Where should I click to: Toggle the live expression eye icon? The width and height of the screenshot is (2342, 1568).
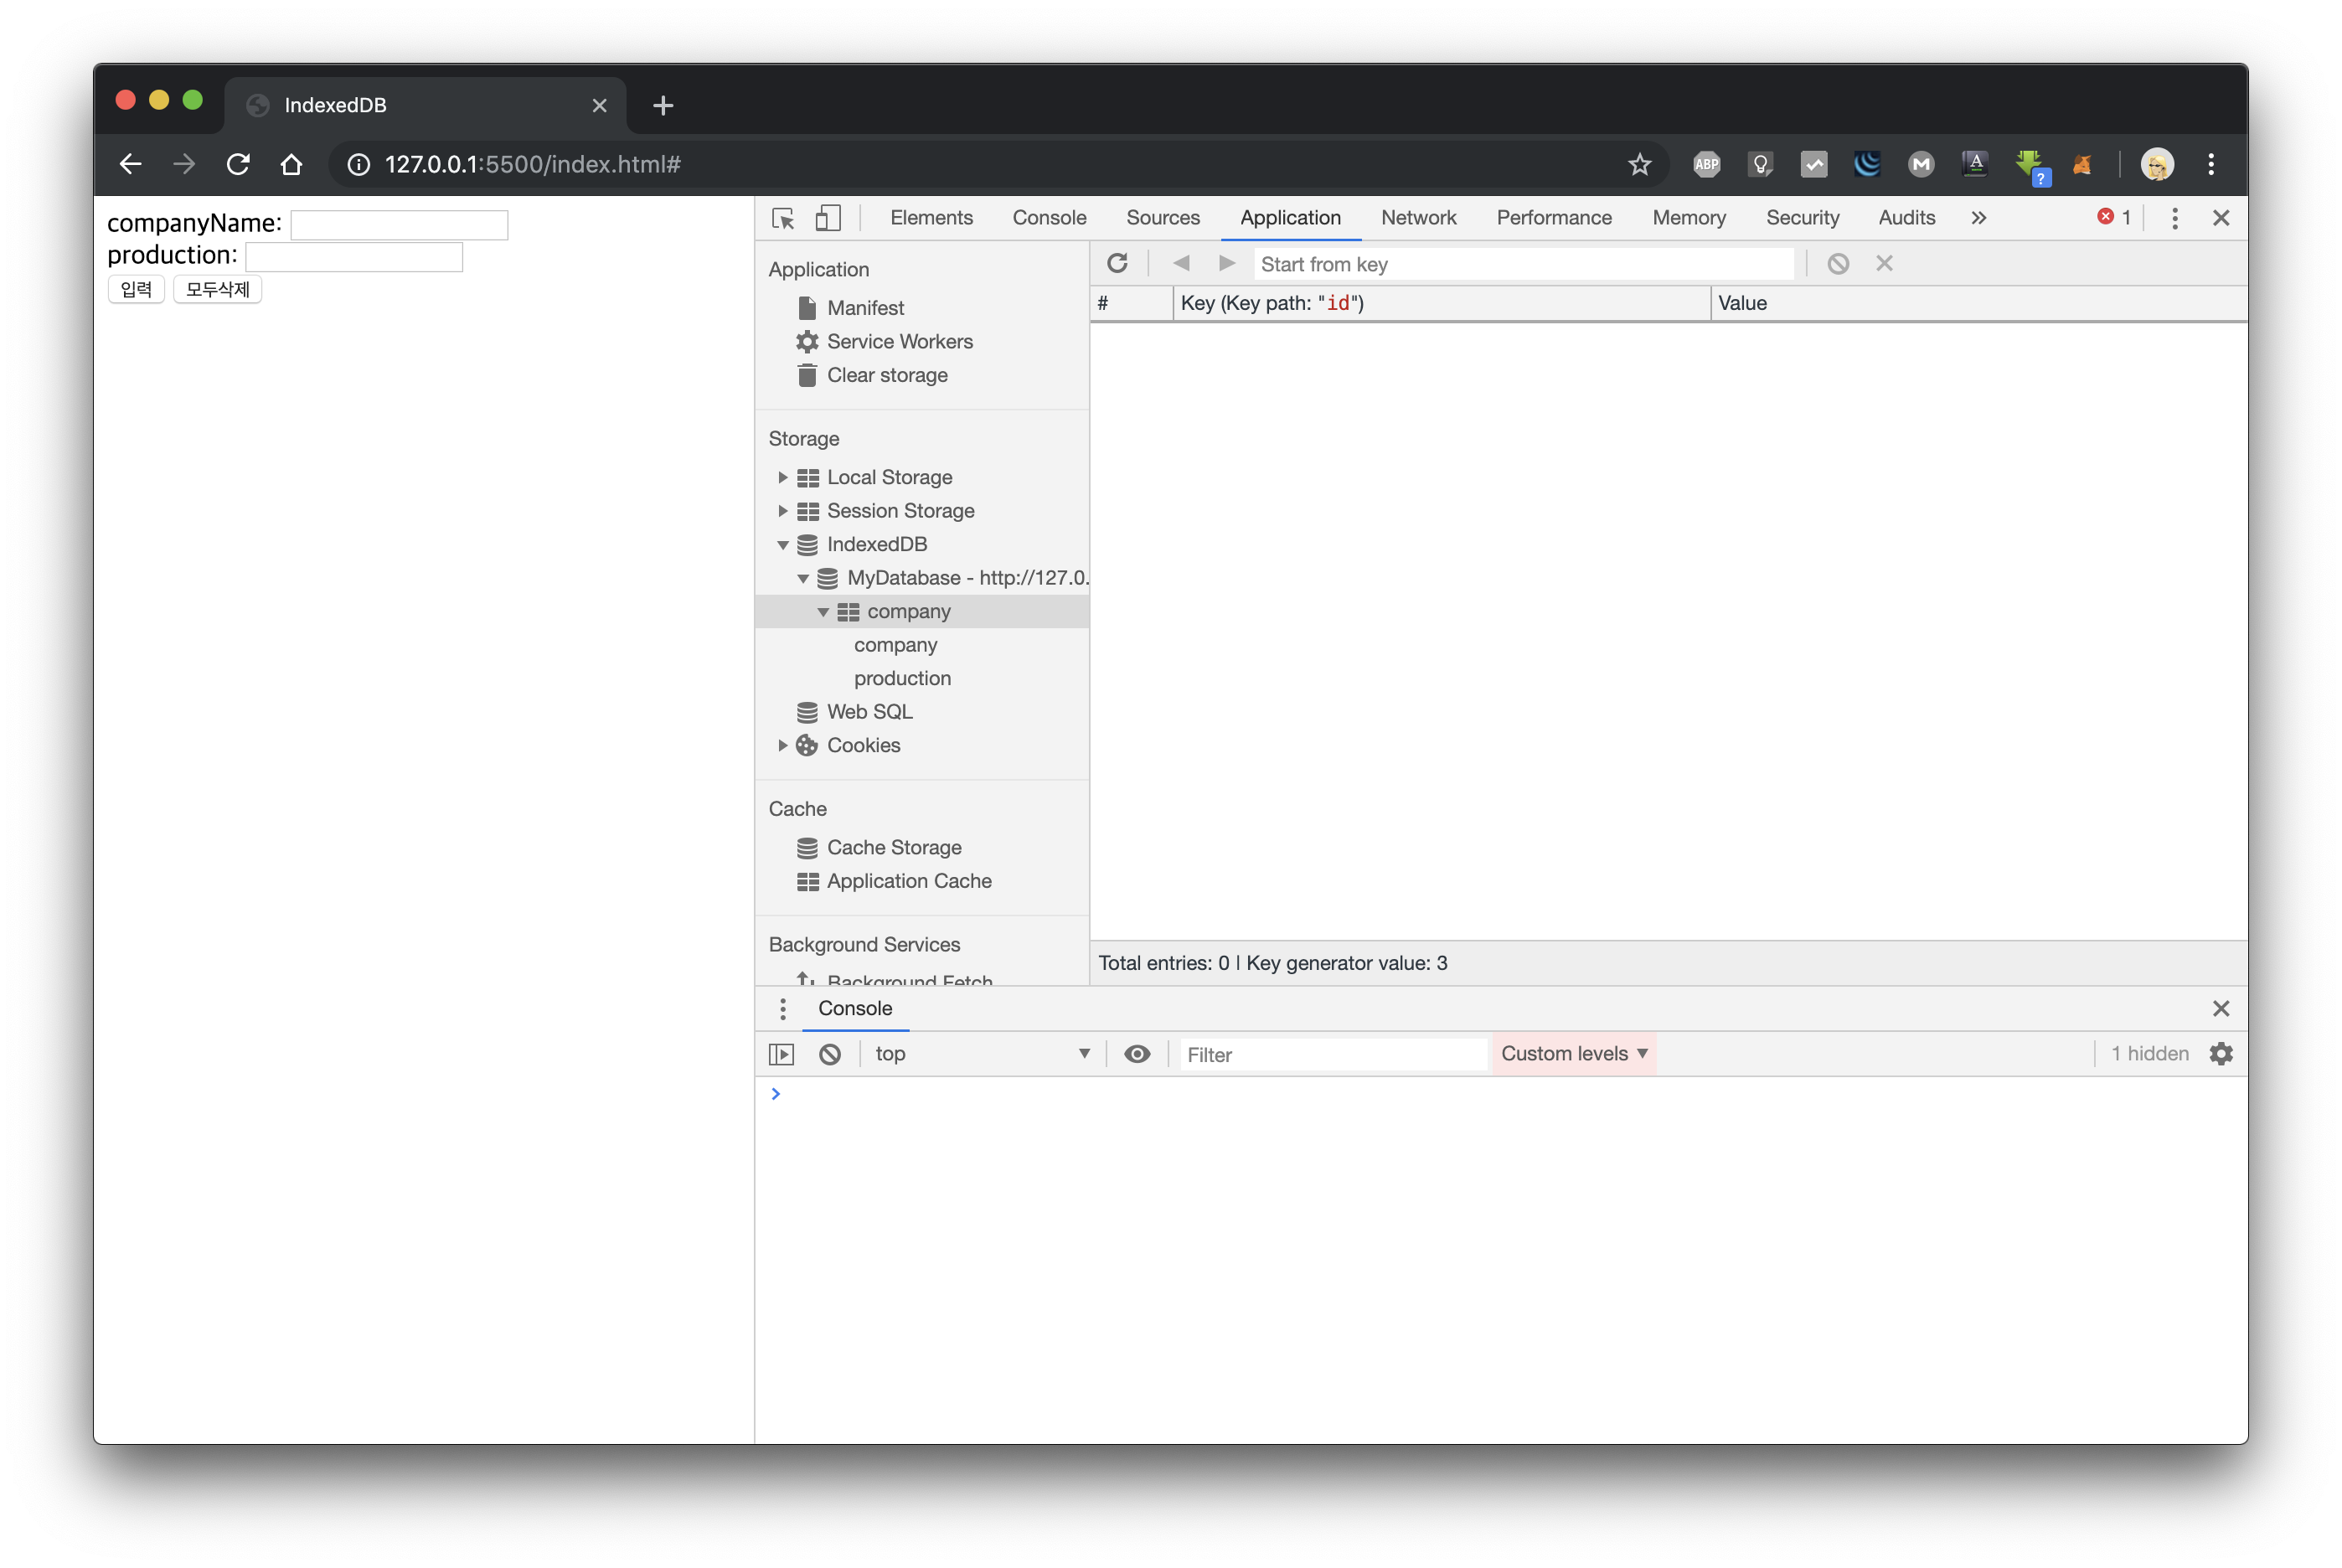click(x=1137, y=1054)
